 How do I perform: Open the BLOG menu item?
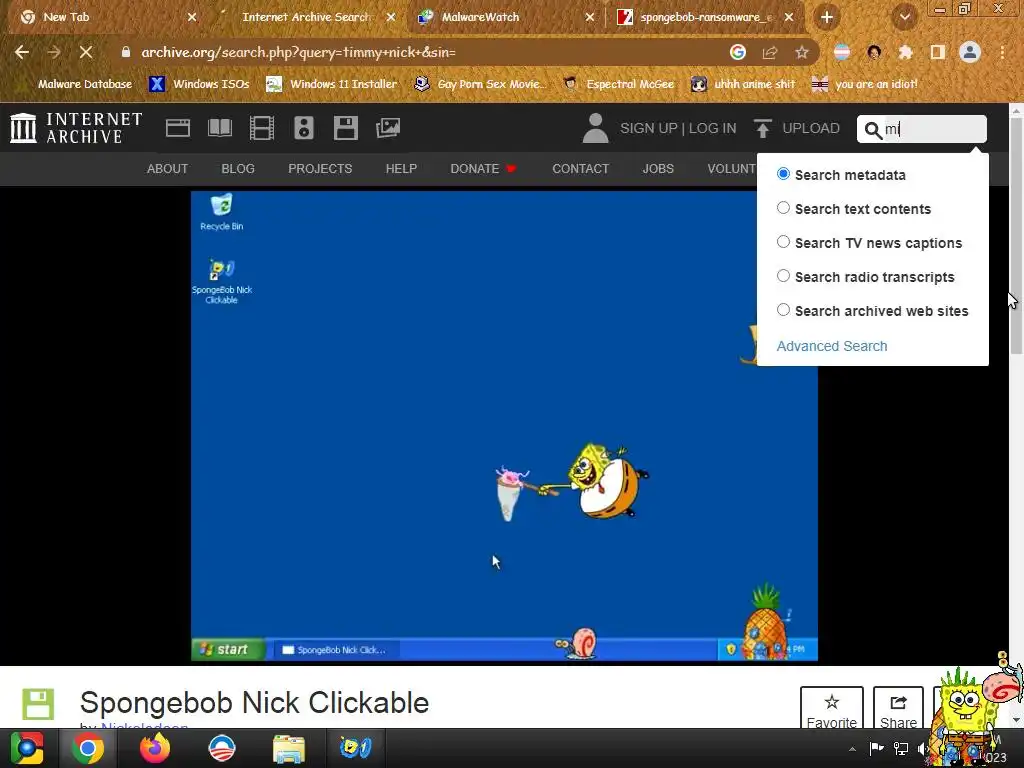click(238, 168)
